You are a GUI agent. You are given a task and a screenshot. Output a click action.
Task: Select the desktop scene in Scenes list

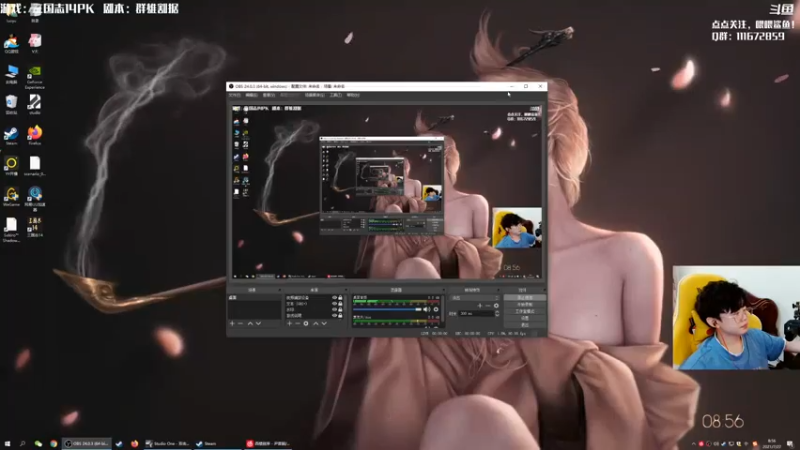pyautogui.click(x=254, y=297)
